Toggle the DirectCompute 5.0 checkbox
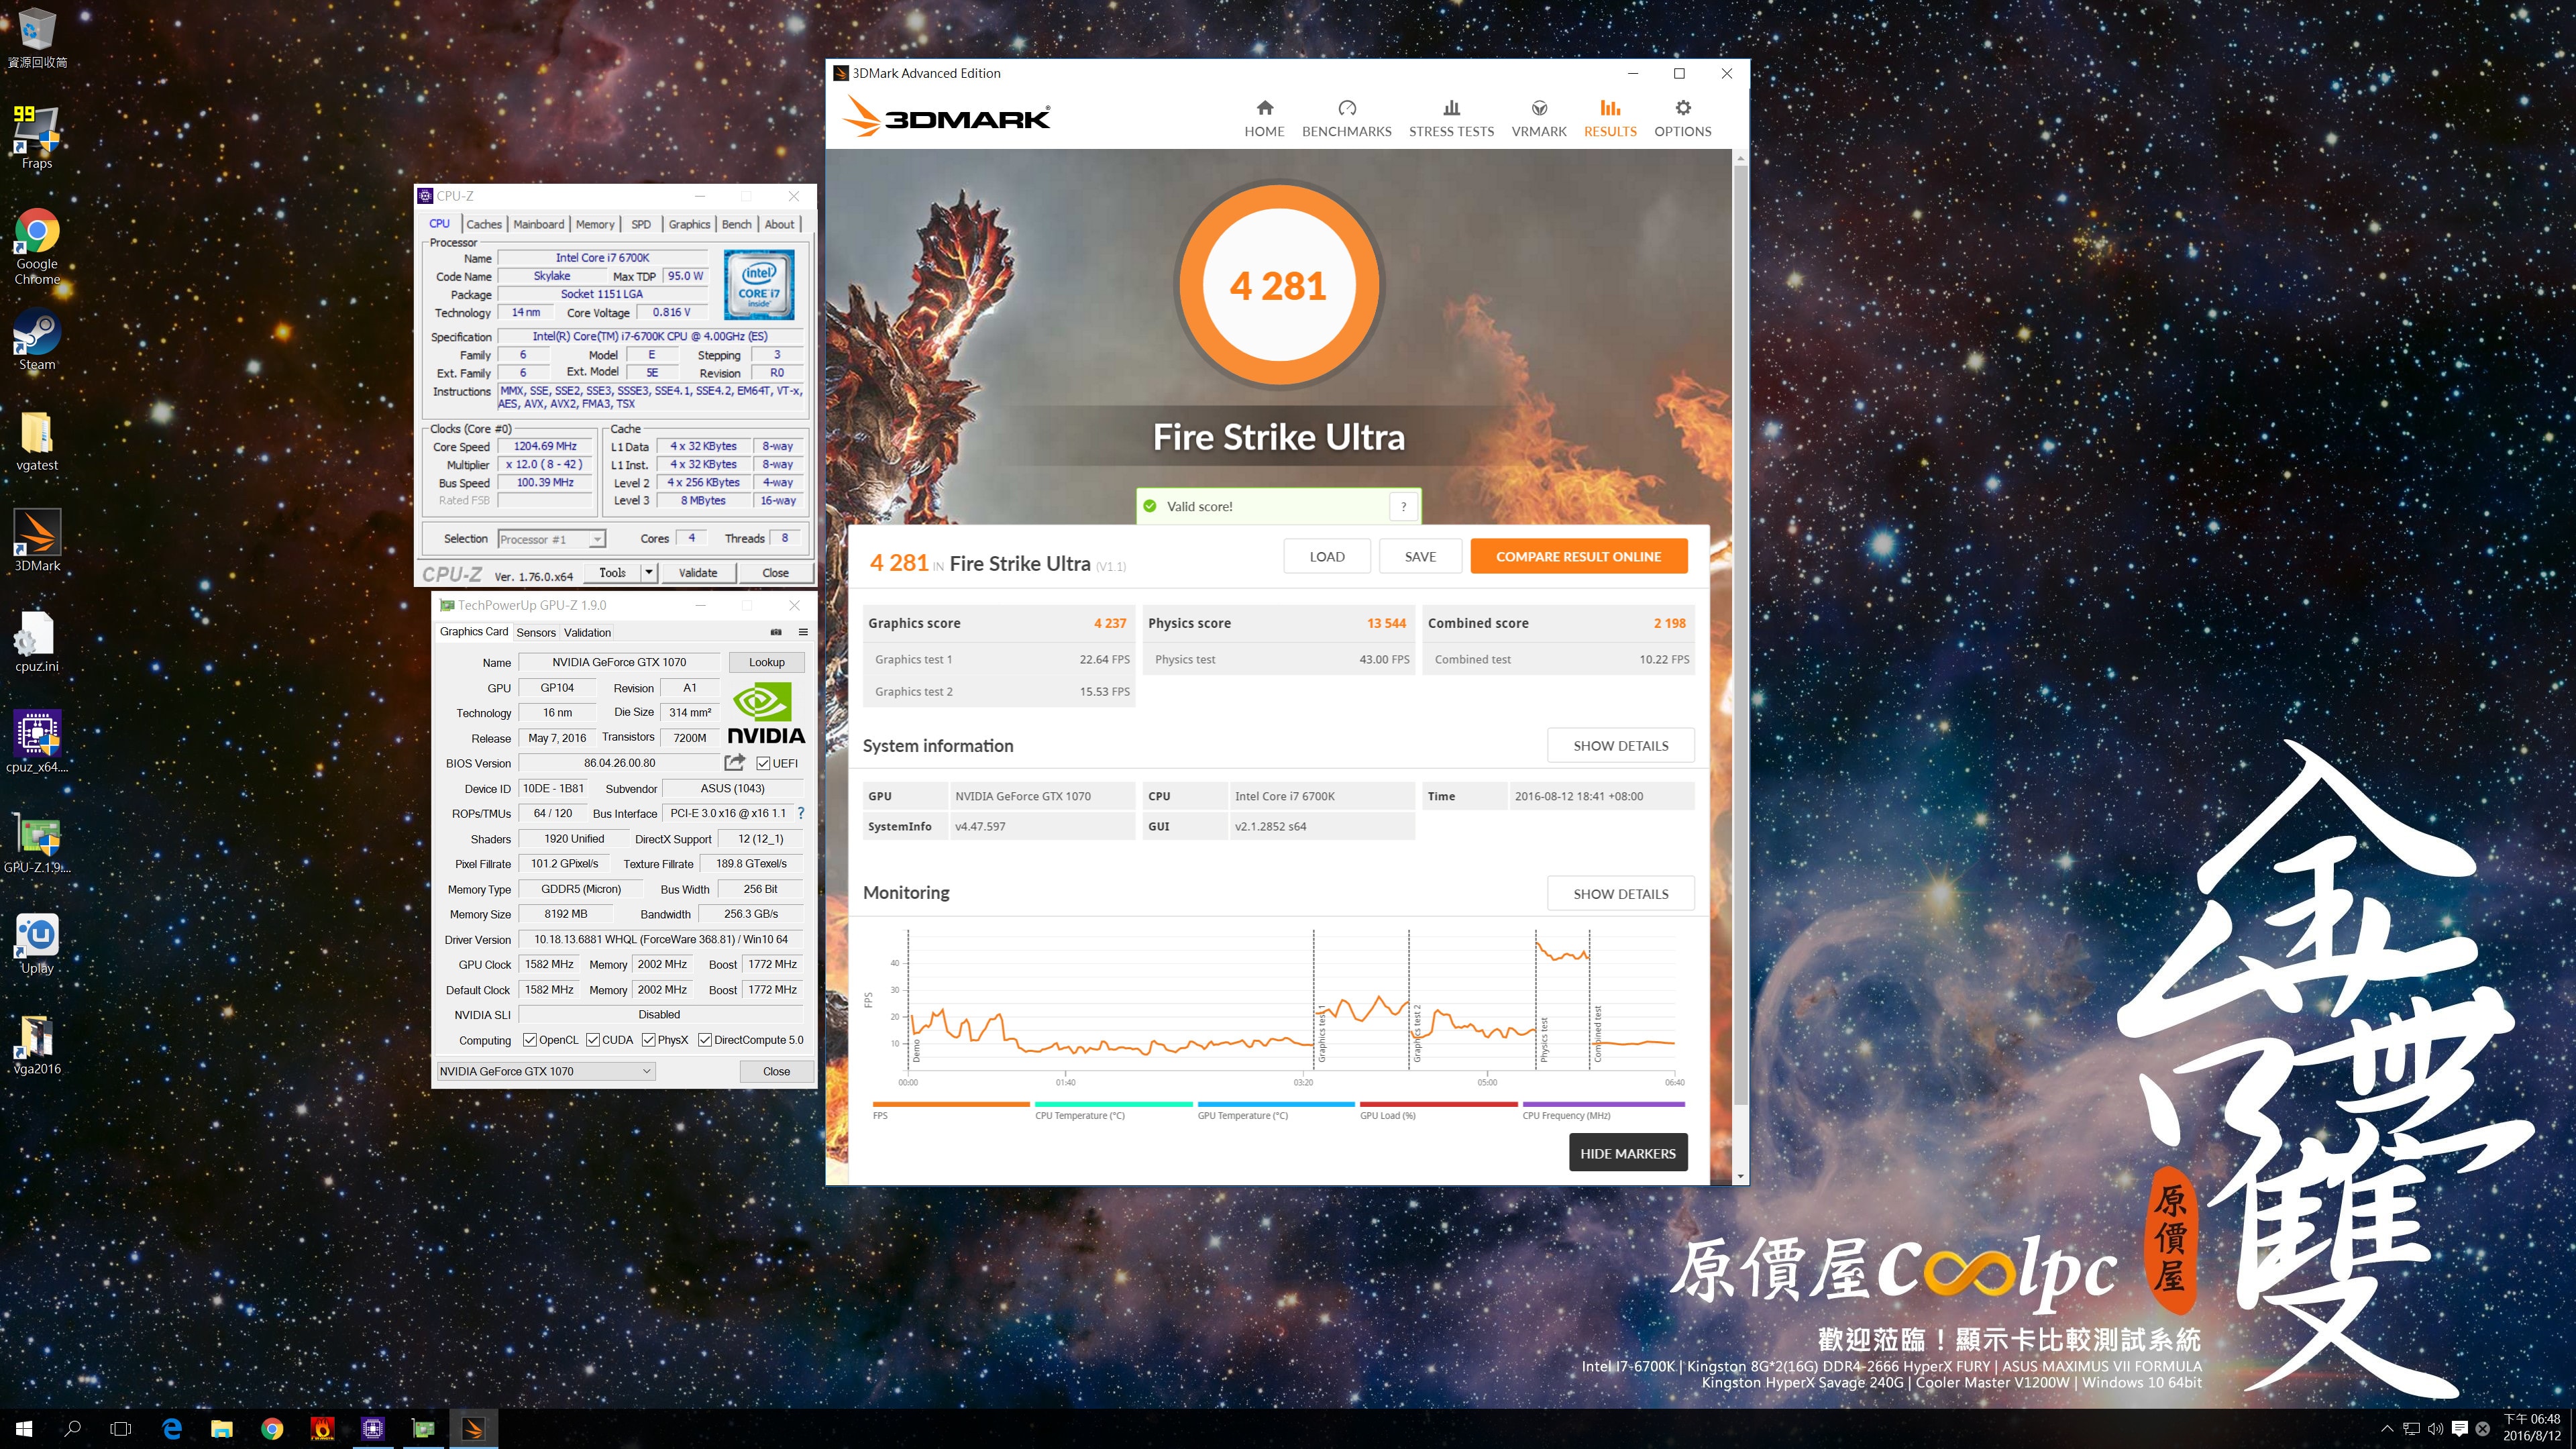The width and height of the screenshot is (2576, 1449). coord(705,1040)
